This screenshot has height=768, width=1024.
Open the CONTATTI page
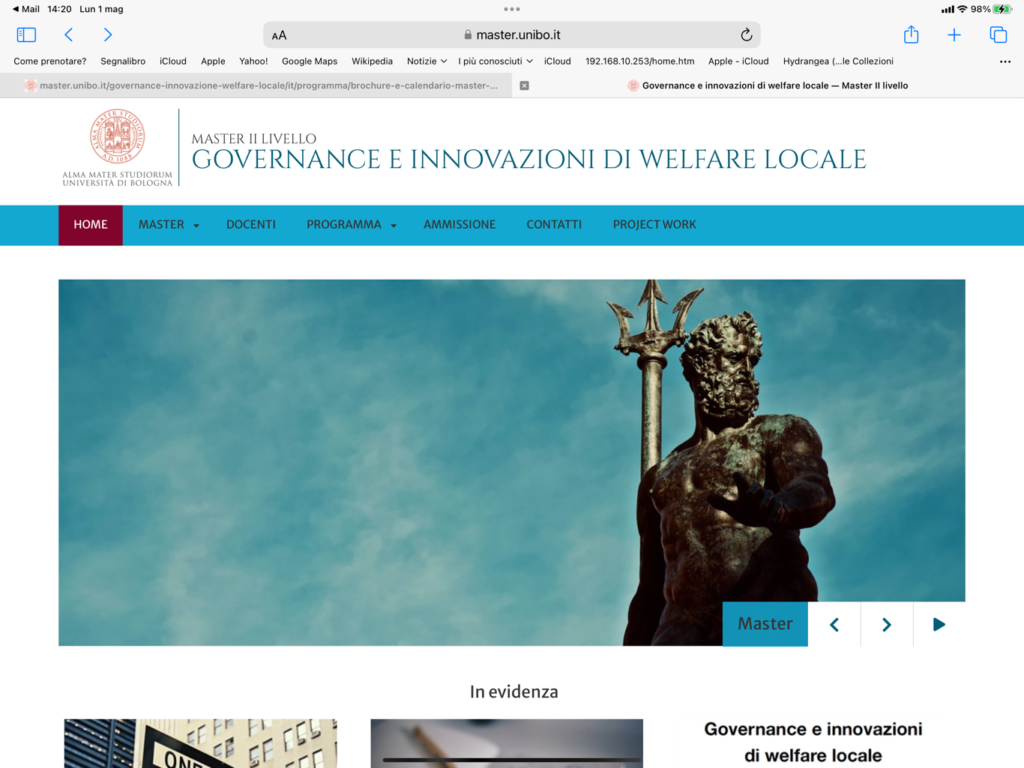[x=554, y=225]
